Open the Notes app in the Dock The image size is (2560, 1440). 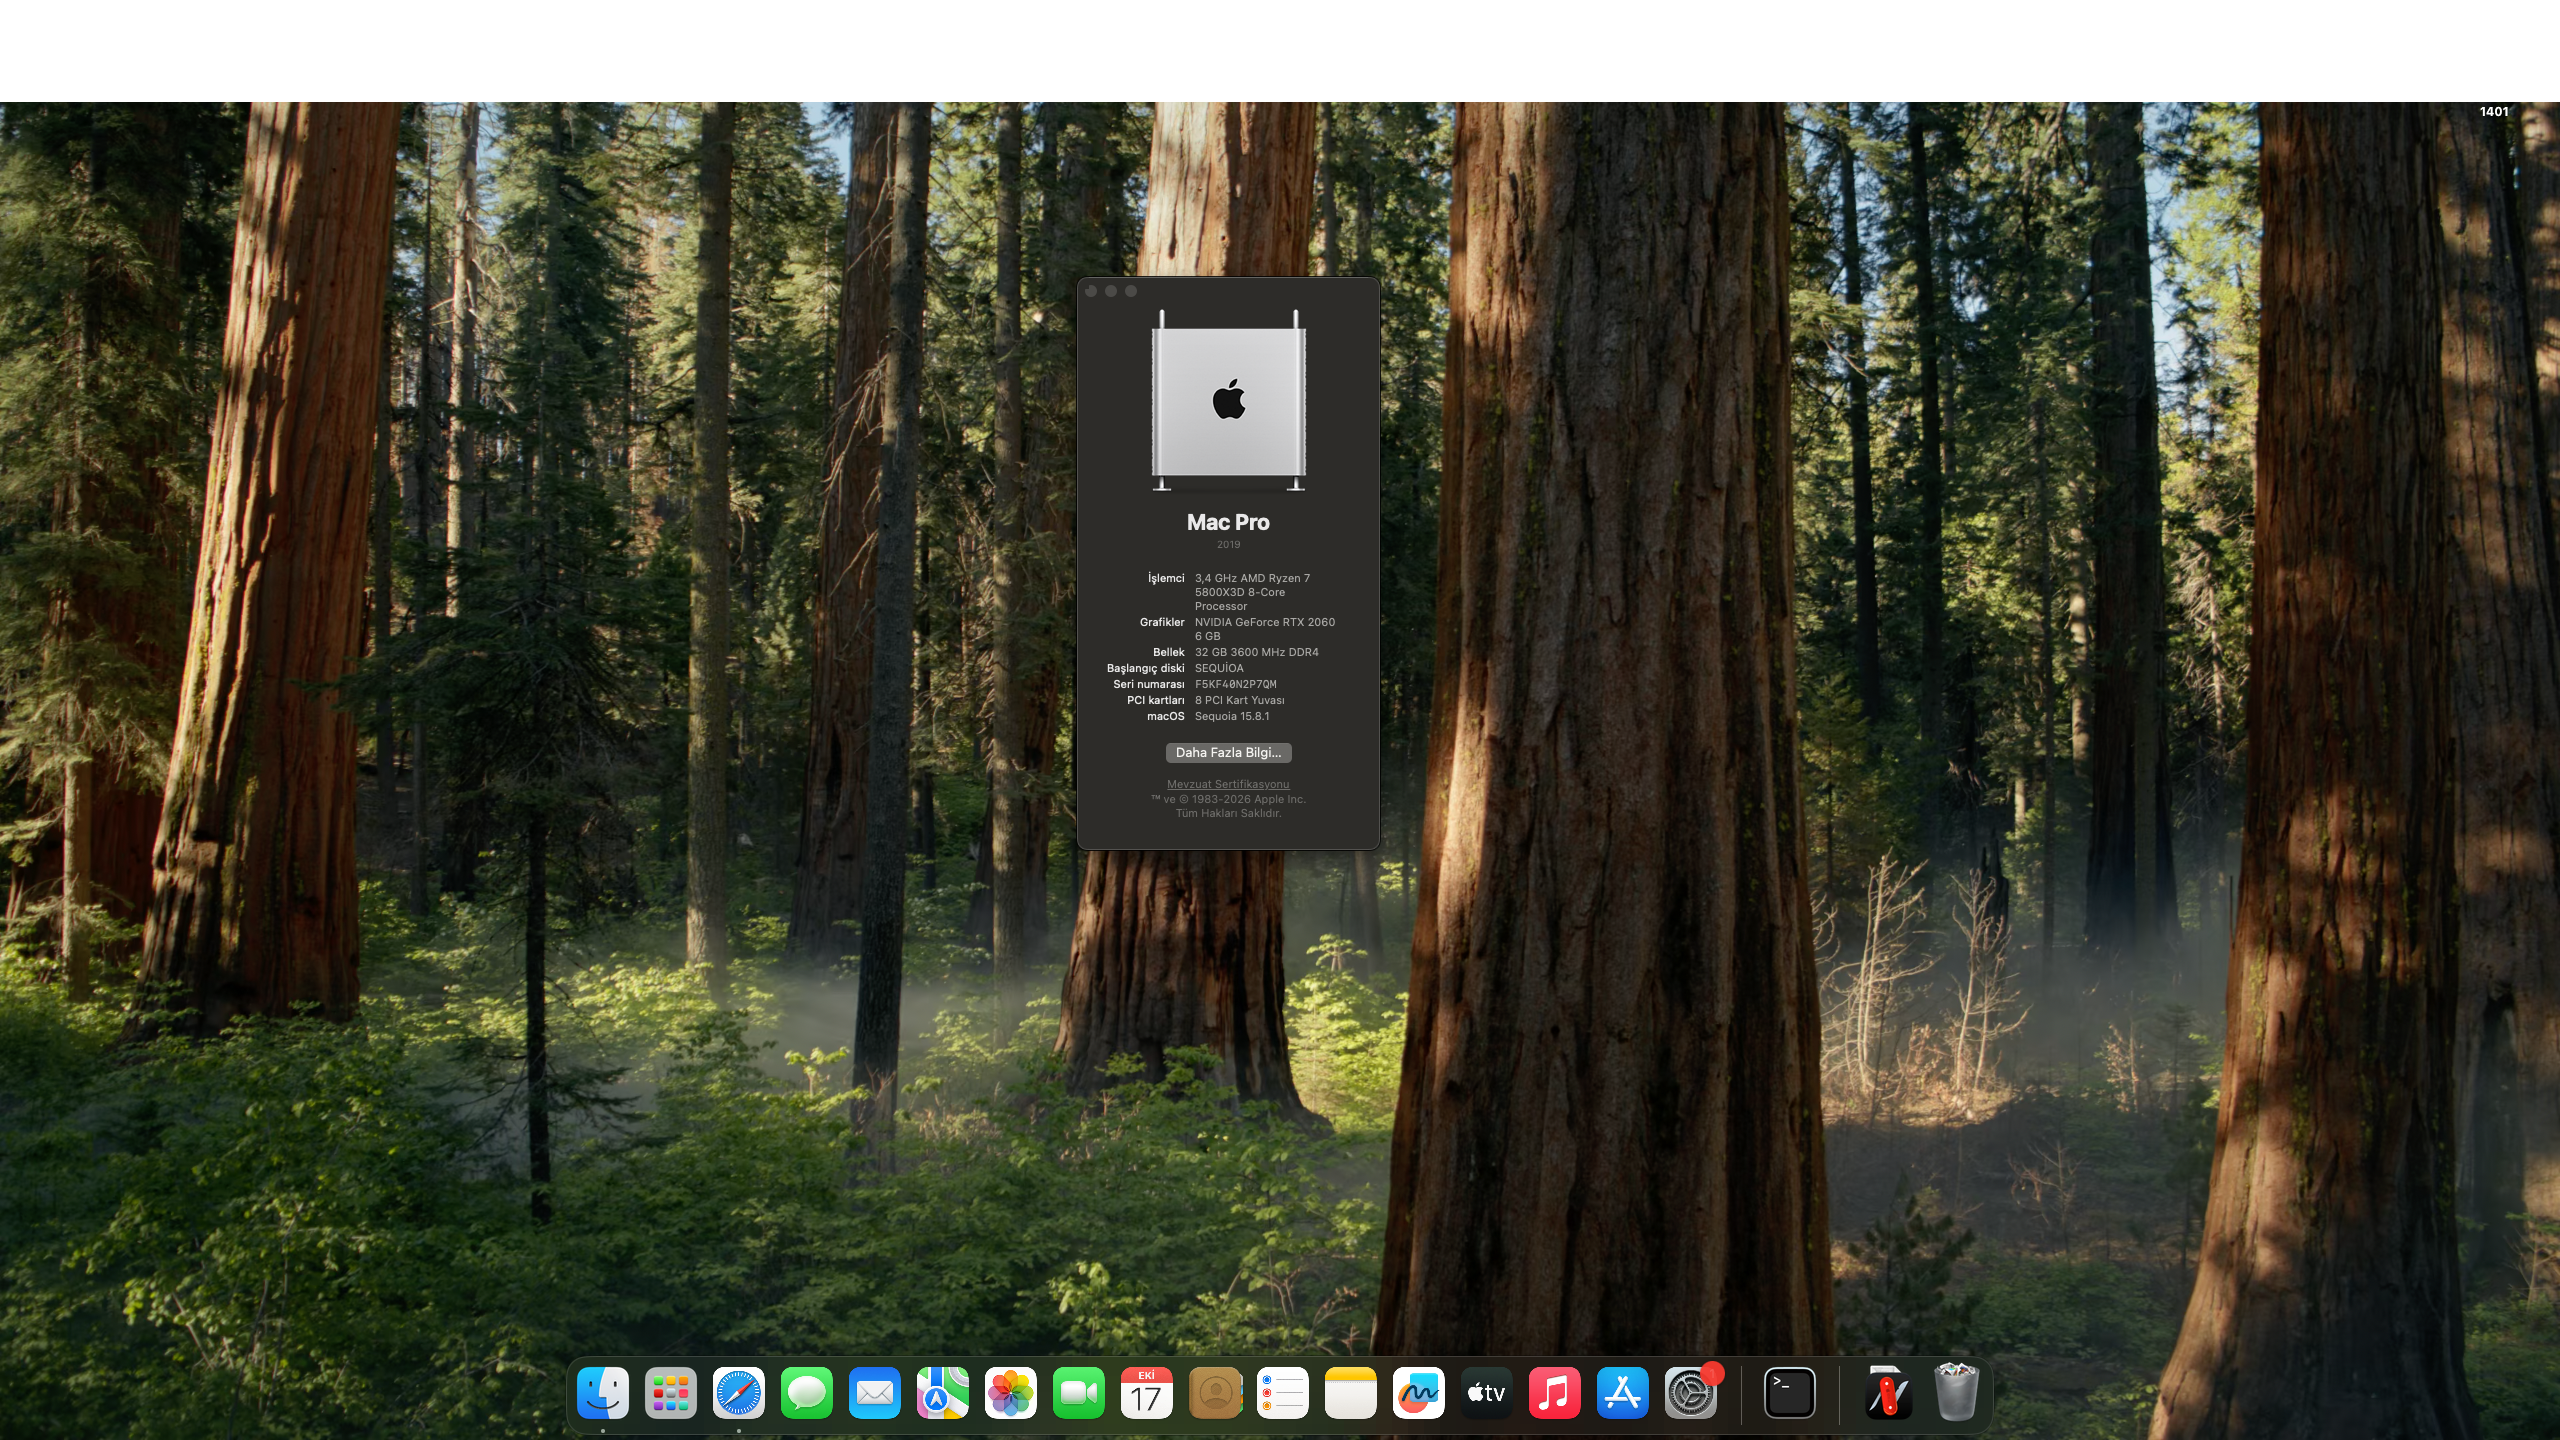[x=1351, y=1392]
